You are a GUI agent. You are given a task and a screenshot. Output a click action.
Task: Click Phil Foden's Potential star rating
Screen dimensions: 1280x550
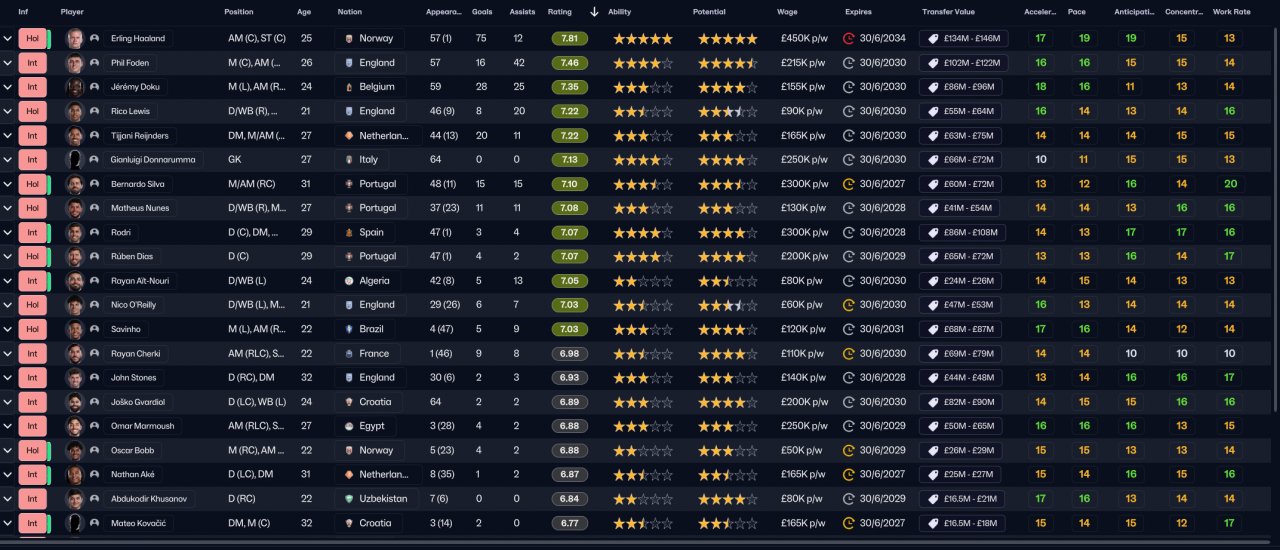727,63
